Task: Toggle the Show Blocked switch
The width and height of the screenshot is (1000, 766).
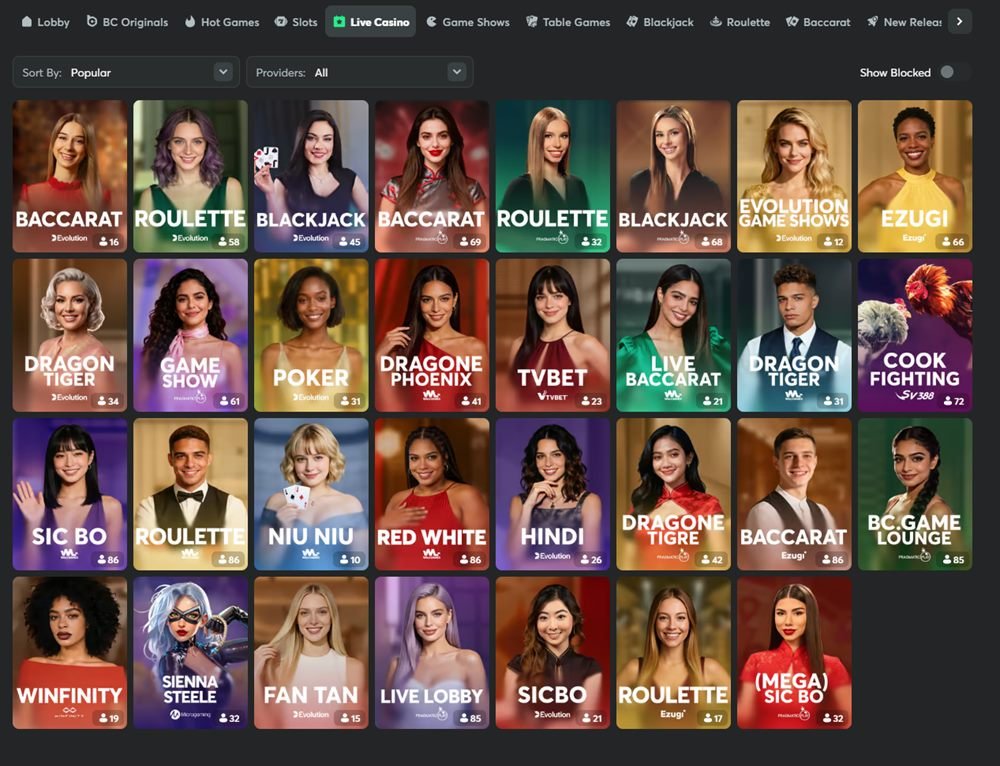Action: pyautogui.click(x=953, y=72)
